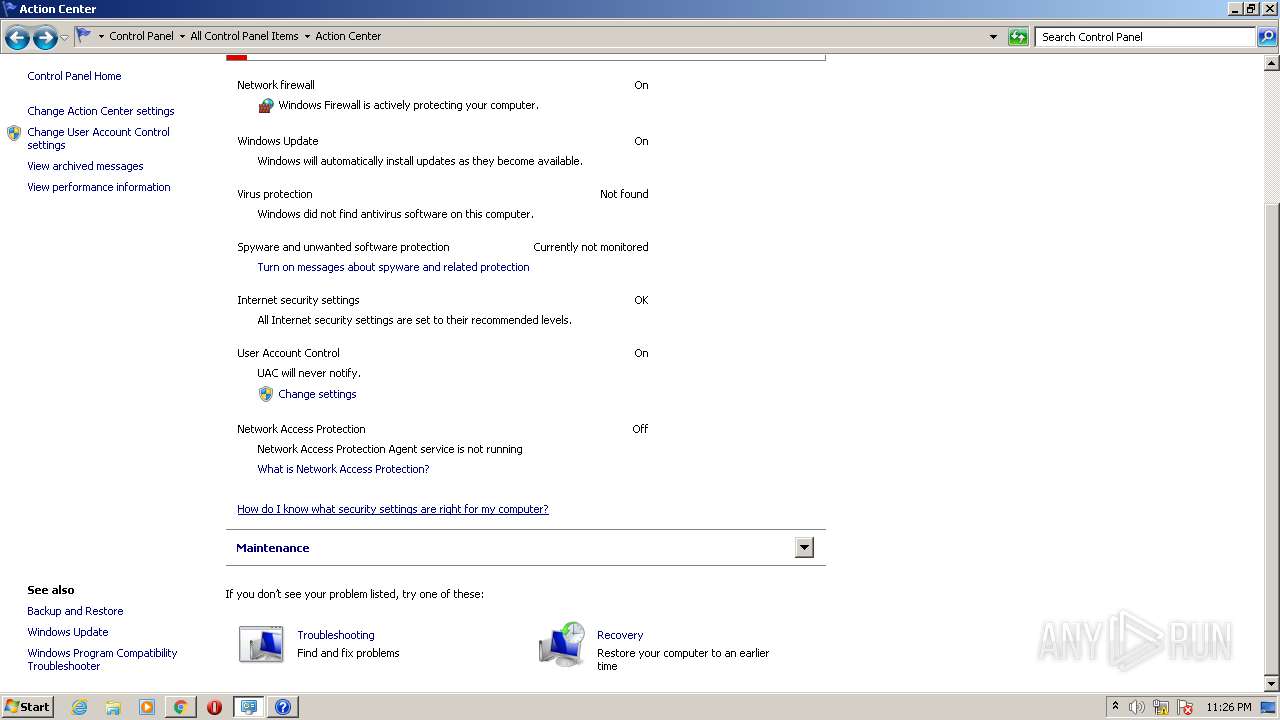Open Windows Program Compatibility Troubleshooter
This screenshot has height=720, width=1280.
click(x=102, y=659)
